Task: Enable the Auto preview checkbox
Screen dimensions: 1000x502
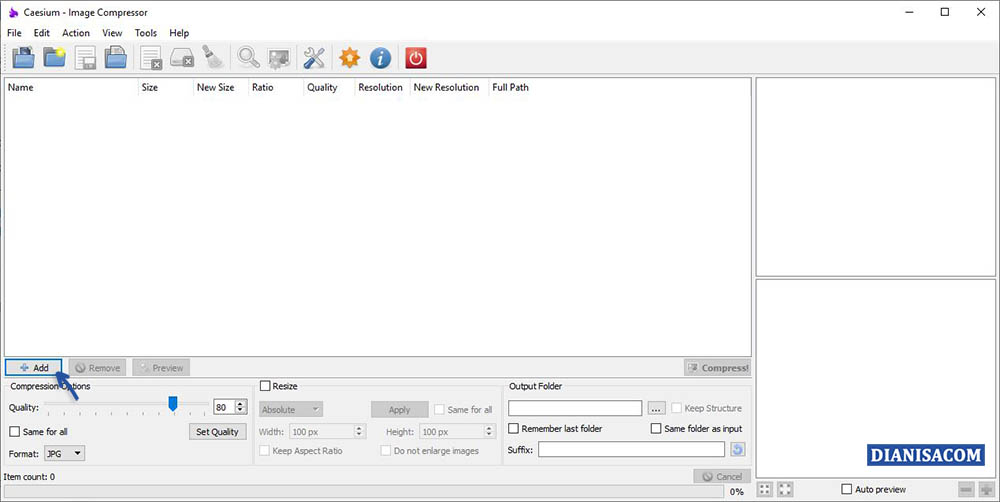Action: point(847,489)
